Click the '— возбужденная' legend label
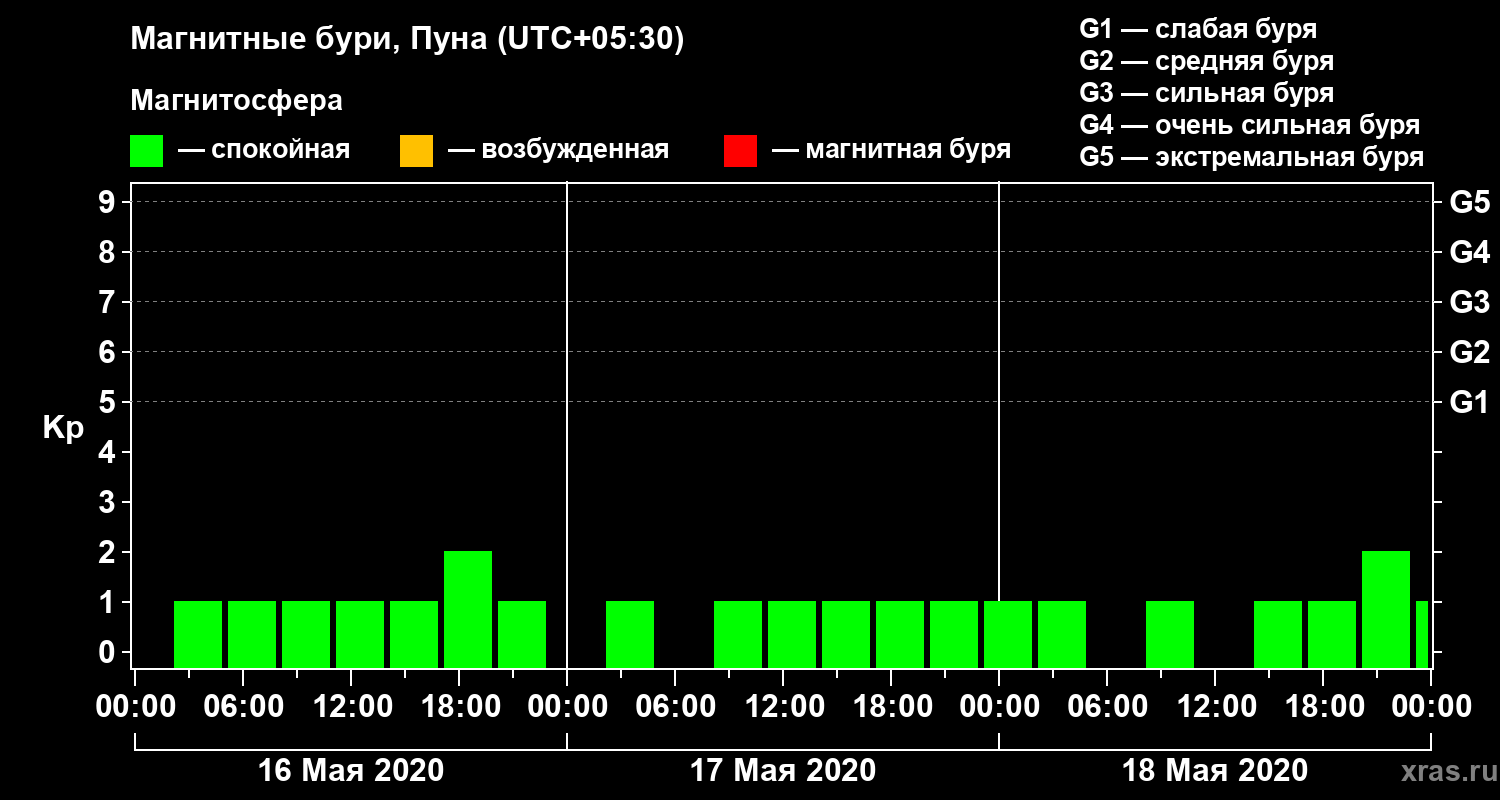Screen dimensions: 1500x800 point(558,150)
